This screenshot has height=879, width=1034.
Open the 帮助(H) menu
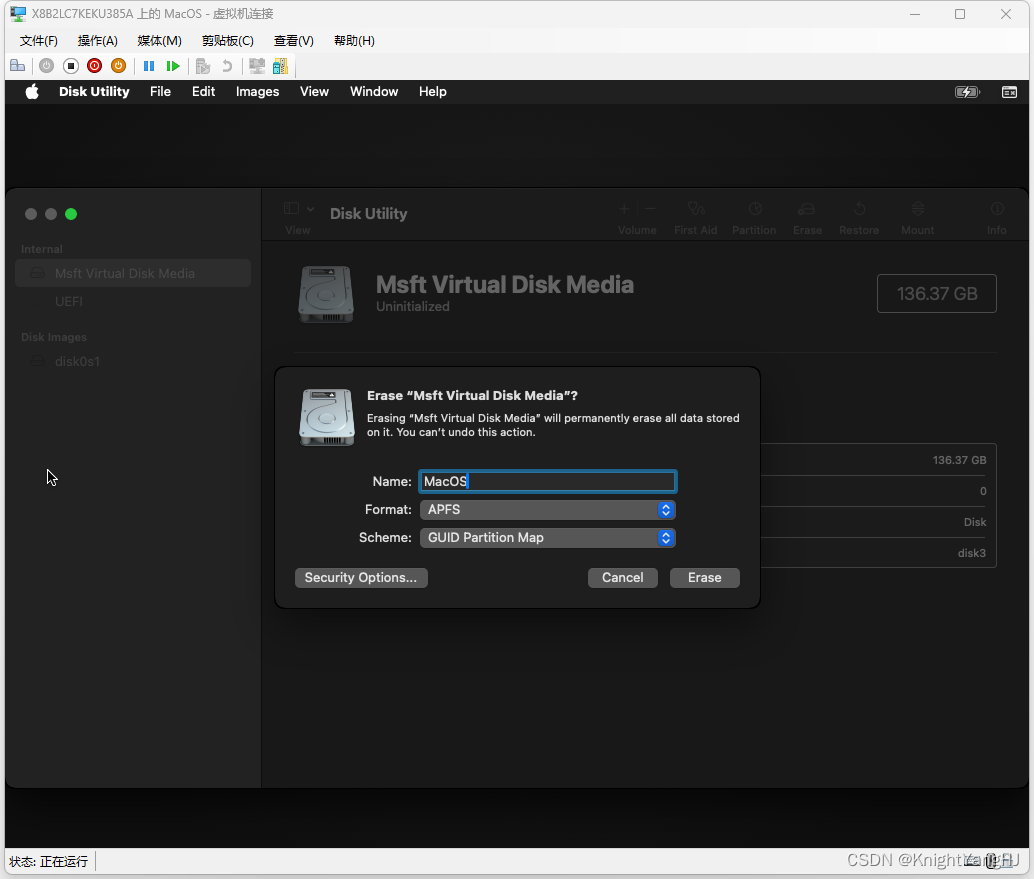point(354,41)
